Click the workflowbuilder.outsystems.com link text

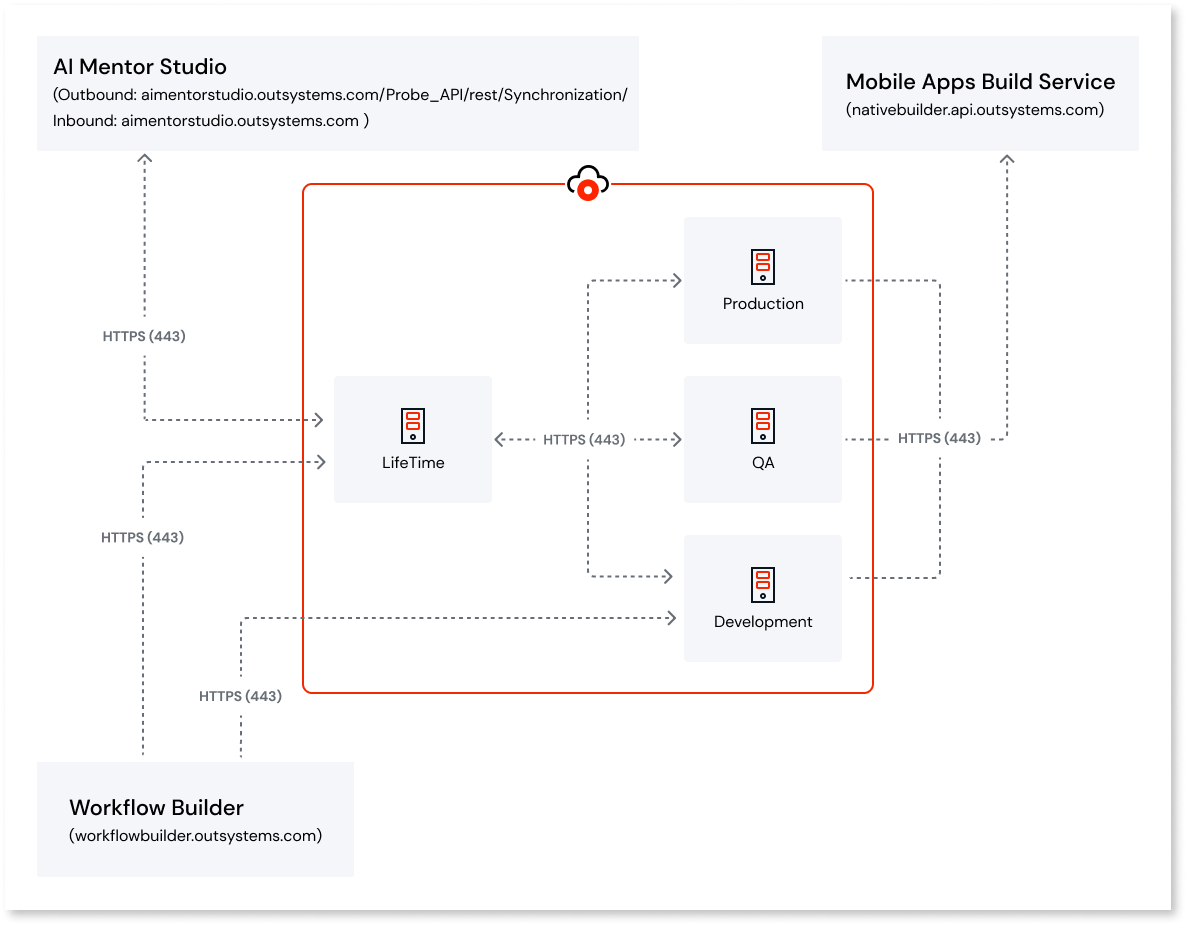pos(195,835)
